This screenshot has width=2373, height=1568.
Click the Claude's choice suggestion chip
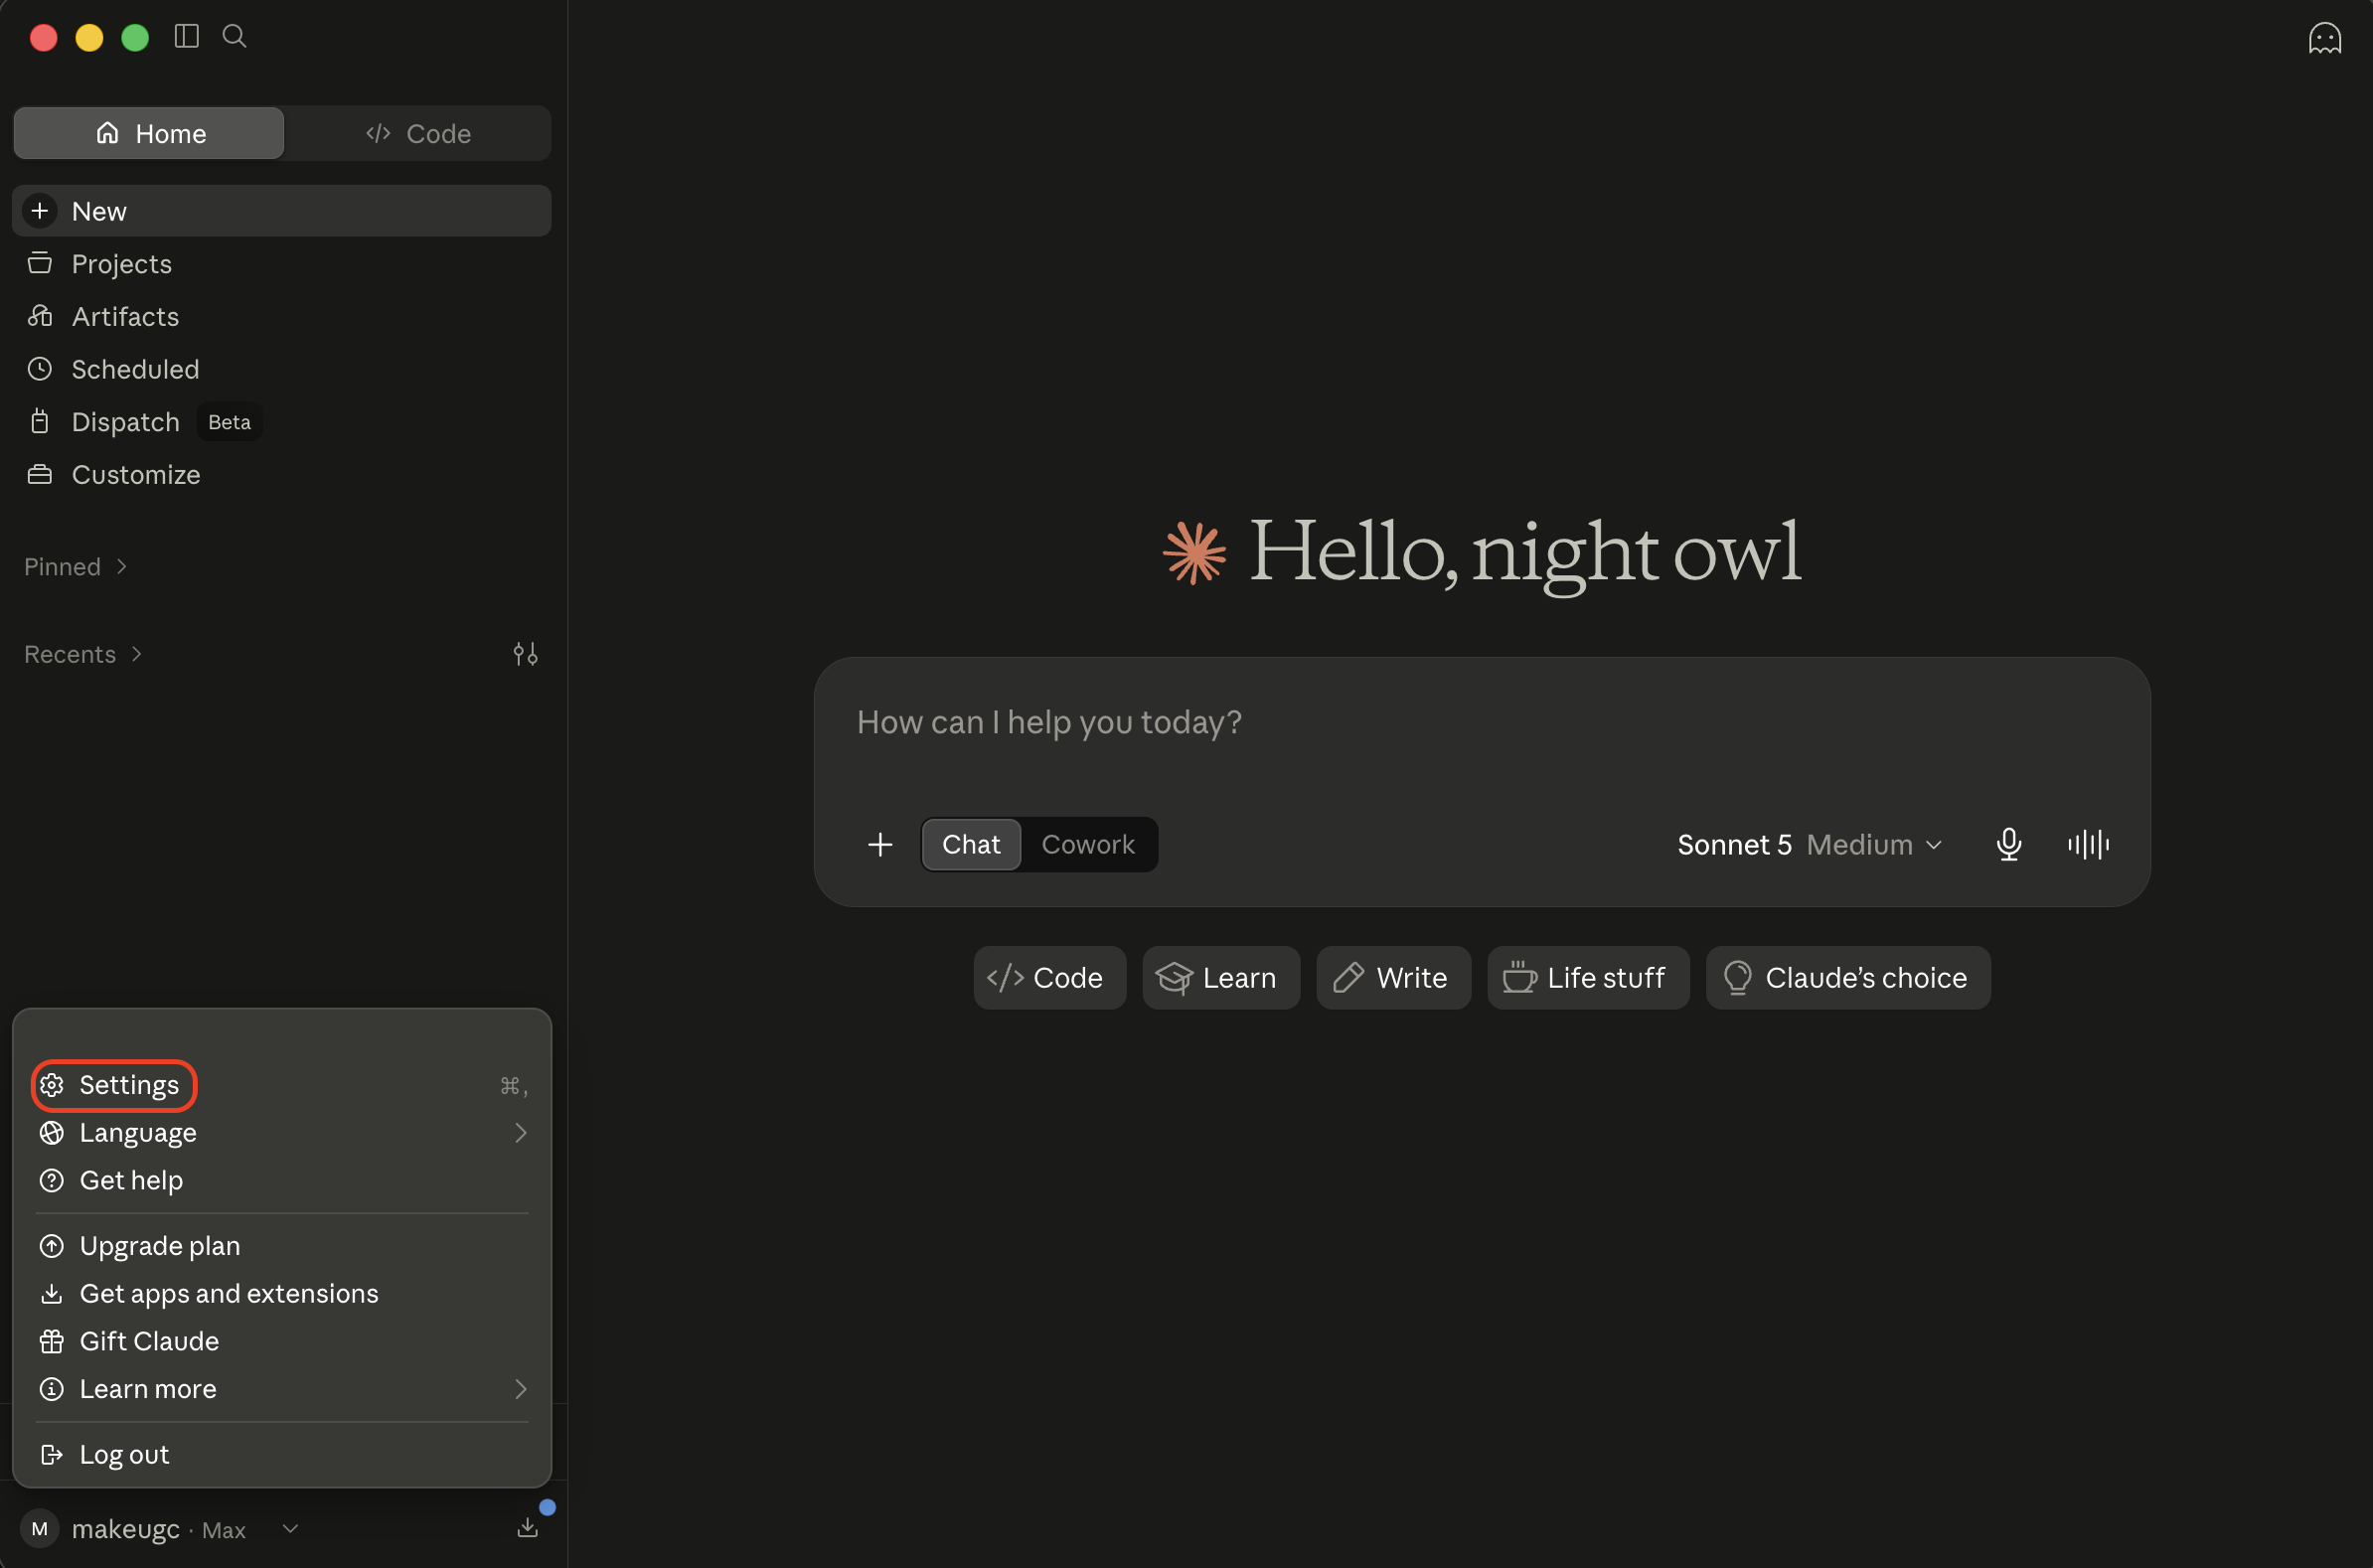tap(1848, 978)
